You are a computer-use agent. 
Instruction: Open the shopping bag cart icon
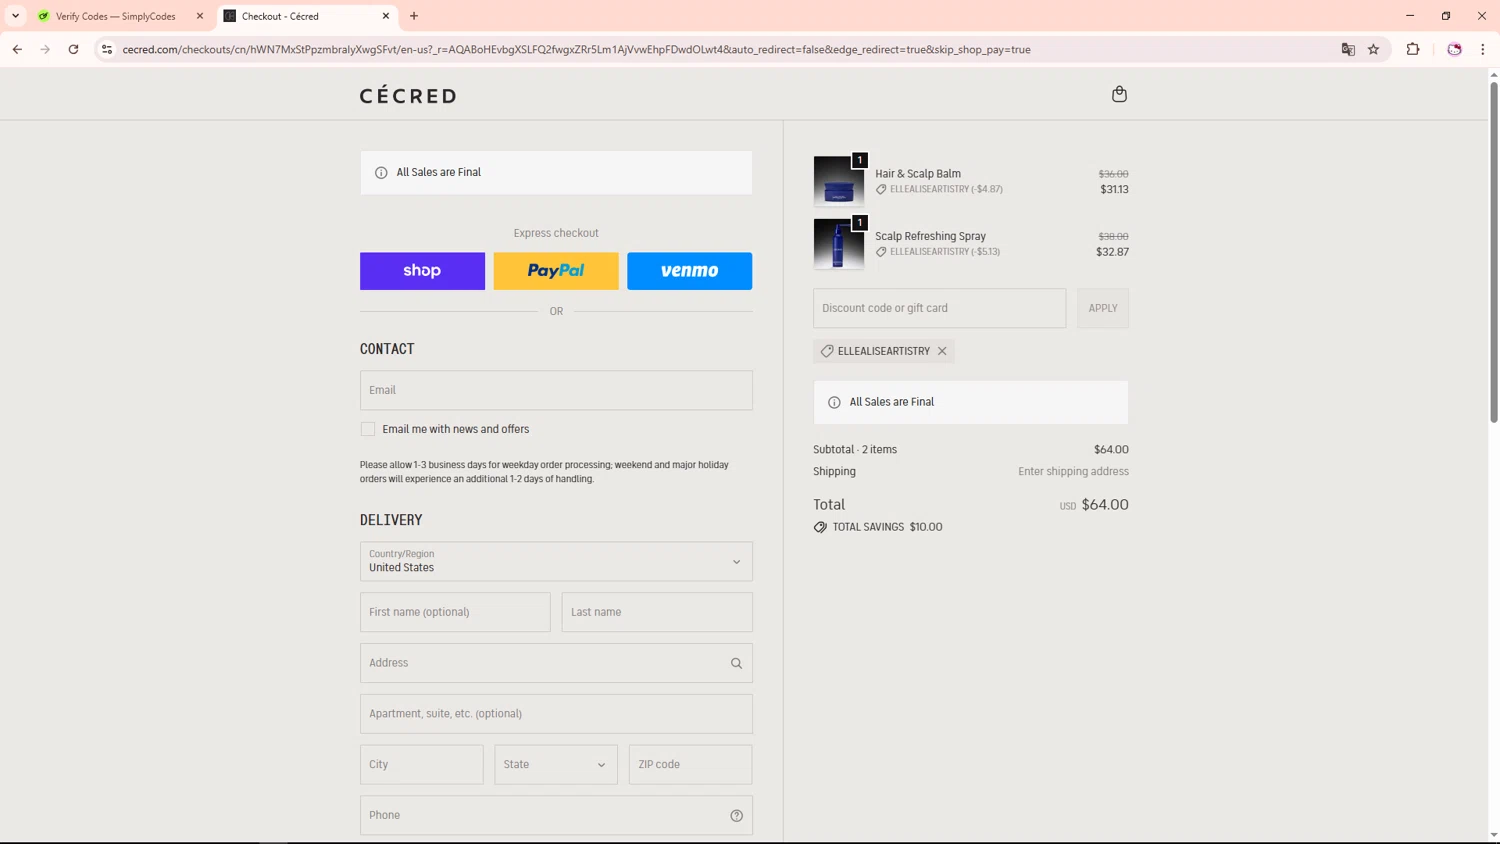click(x=1119, y=94)
